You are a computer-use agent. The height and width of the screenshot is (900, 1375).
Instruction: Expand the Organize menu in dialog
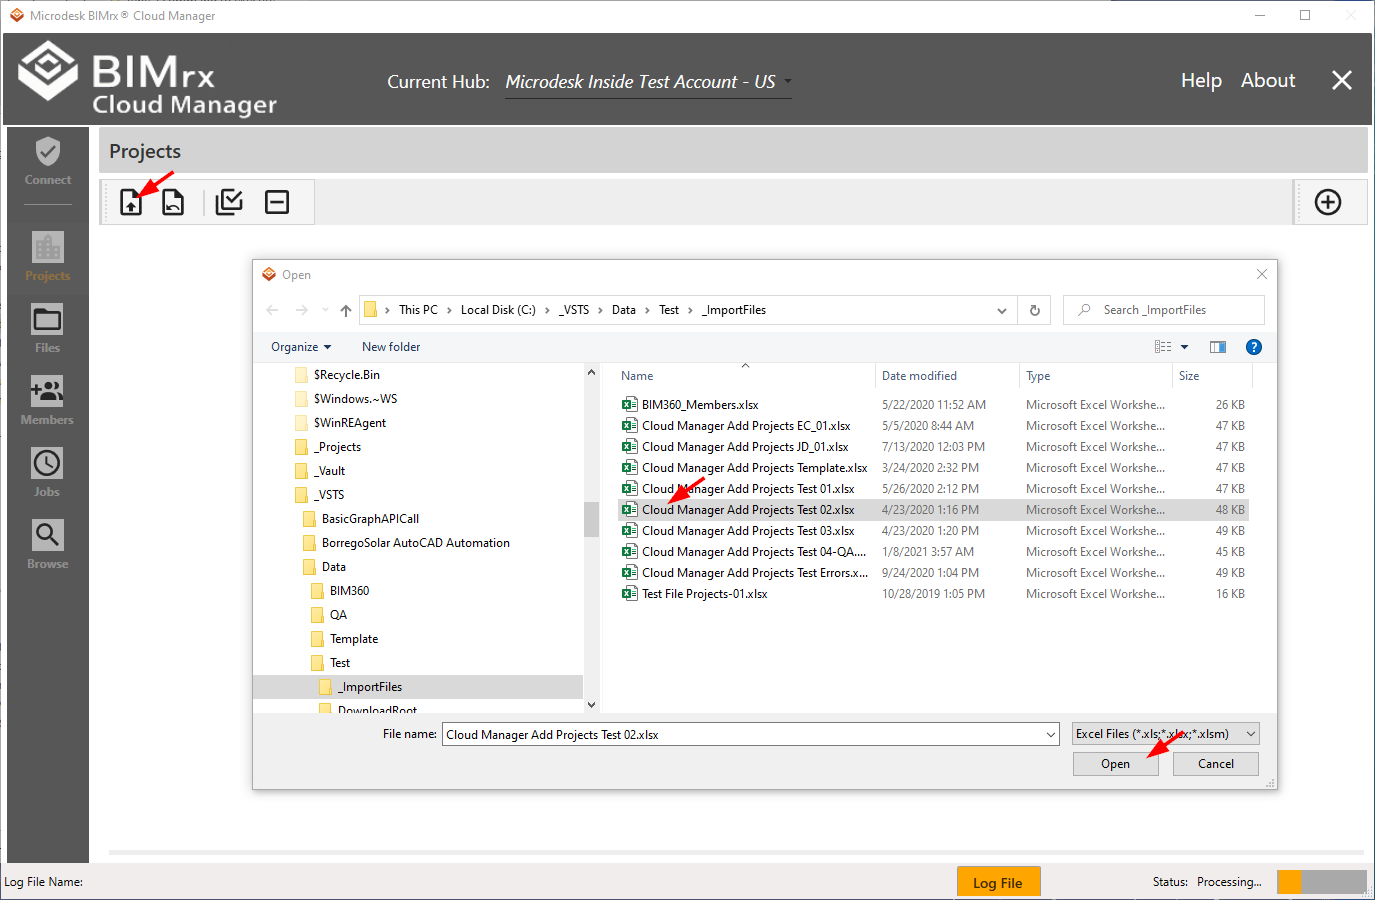(300, 347)
